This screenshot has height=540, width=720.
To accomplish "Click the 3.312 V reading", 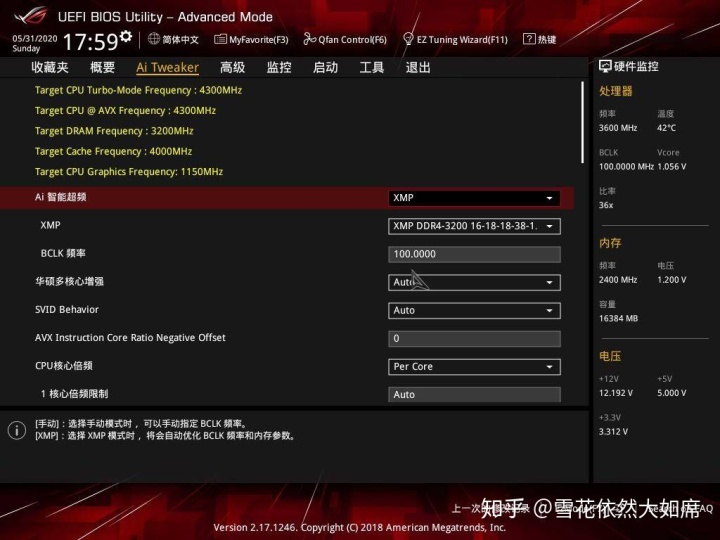I will [613, 432].
